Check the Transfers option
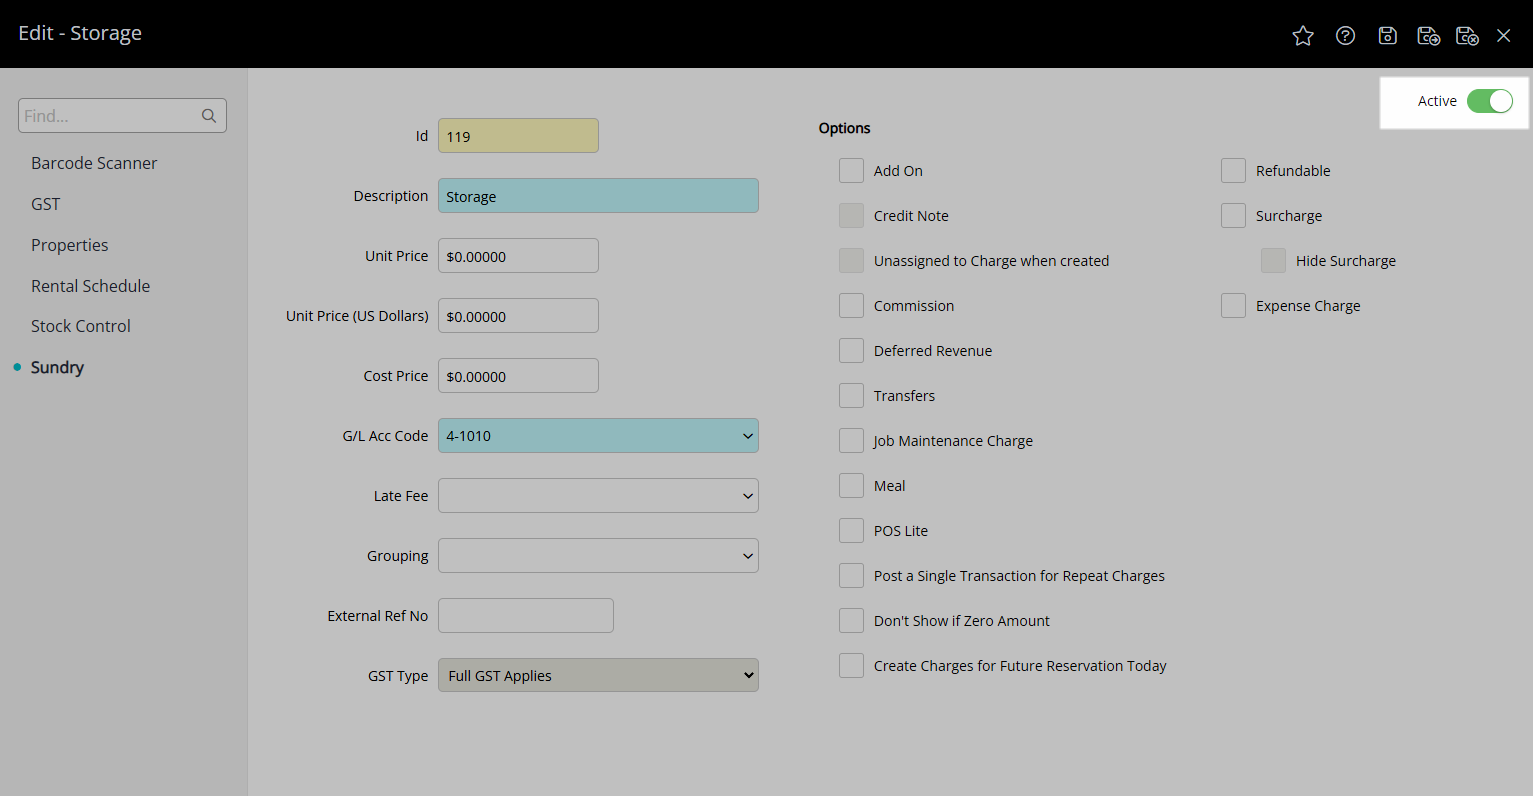The height and width of the screenshot is (796, 1533). point(851,396)
